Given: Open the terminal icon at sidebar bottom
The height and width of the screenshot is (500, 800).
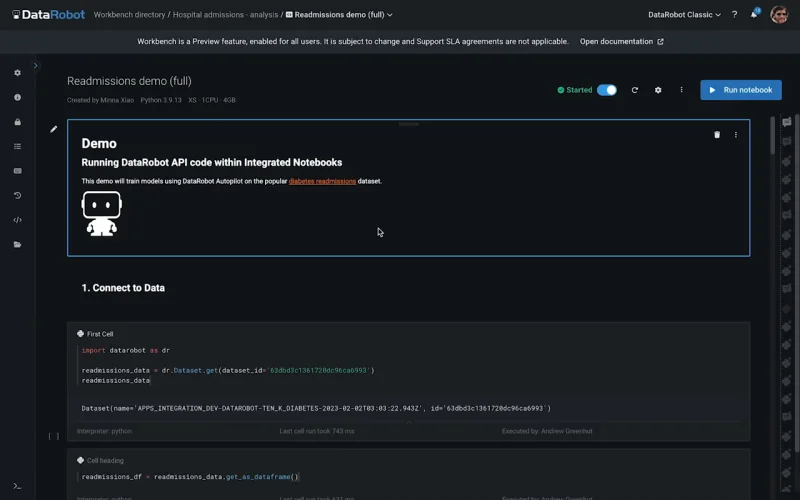Looking at the screenshot, I should click(17, 486).
